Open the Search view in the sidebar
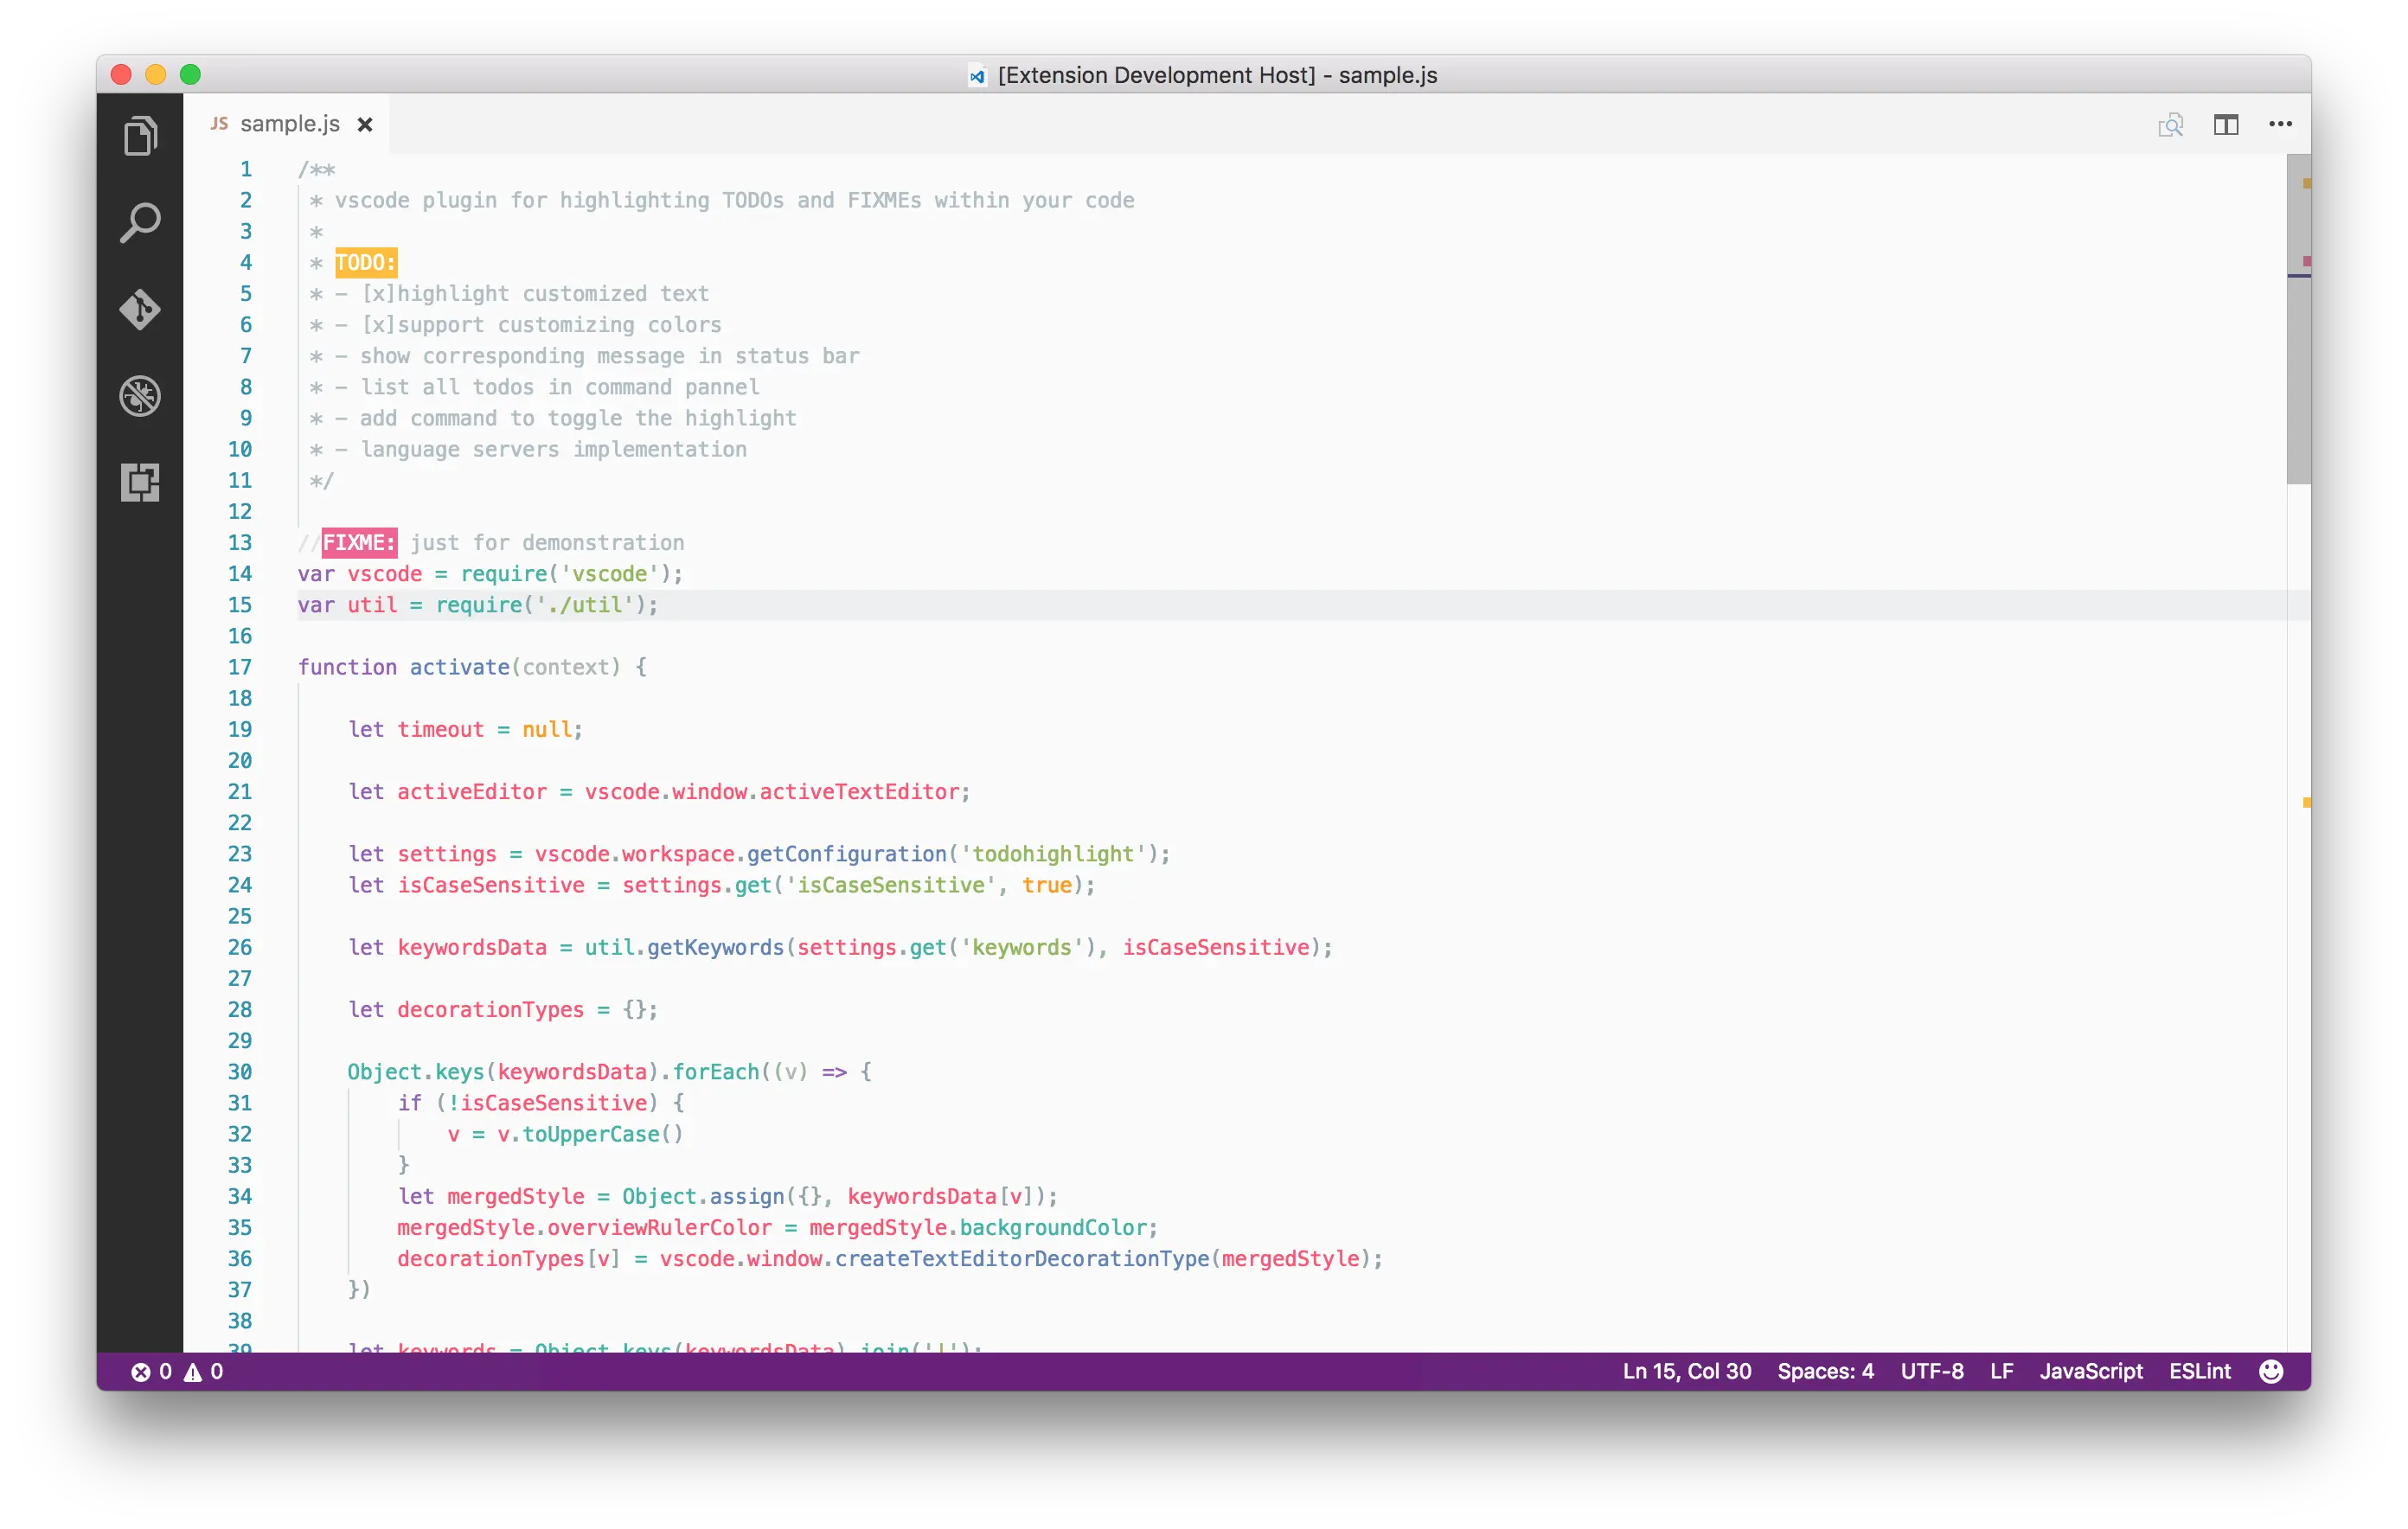The image size is (2408, 1529). click(140, 222)
